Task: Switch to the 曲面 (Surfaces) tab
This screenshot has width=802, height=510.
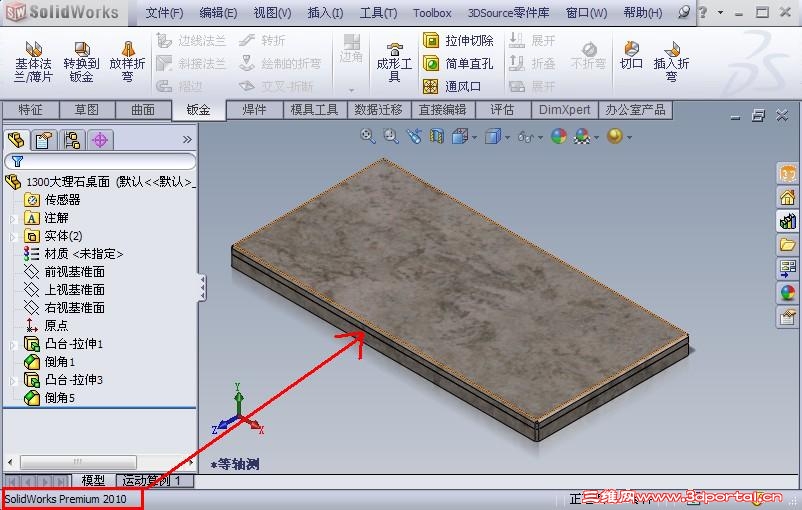Action: point(143,110)
